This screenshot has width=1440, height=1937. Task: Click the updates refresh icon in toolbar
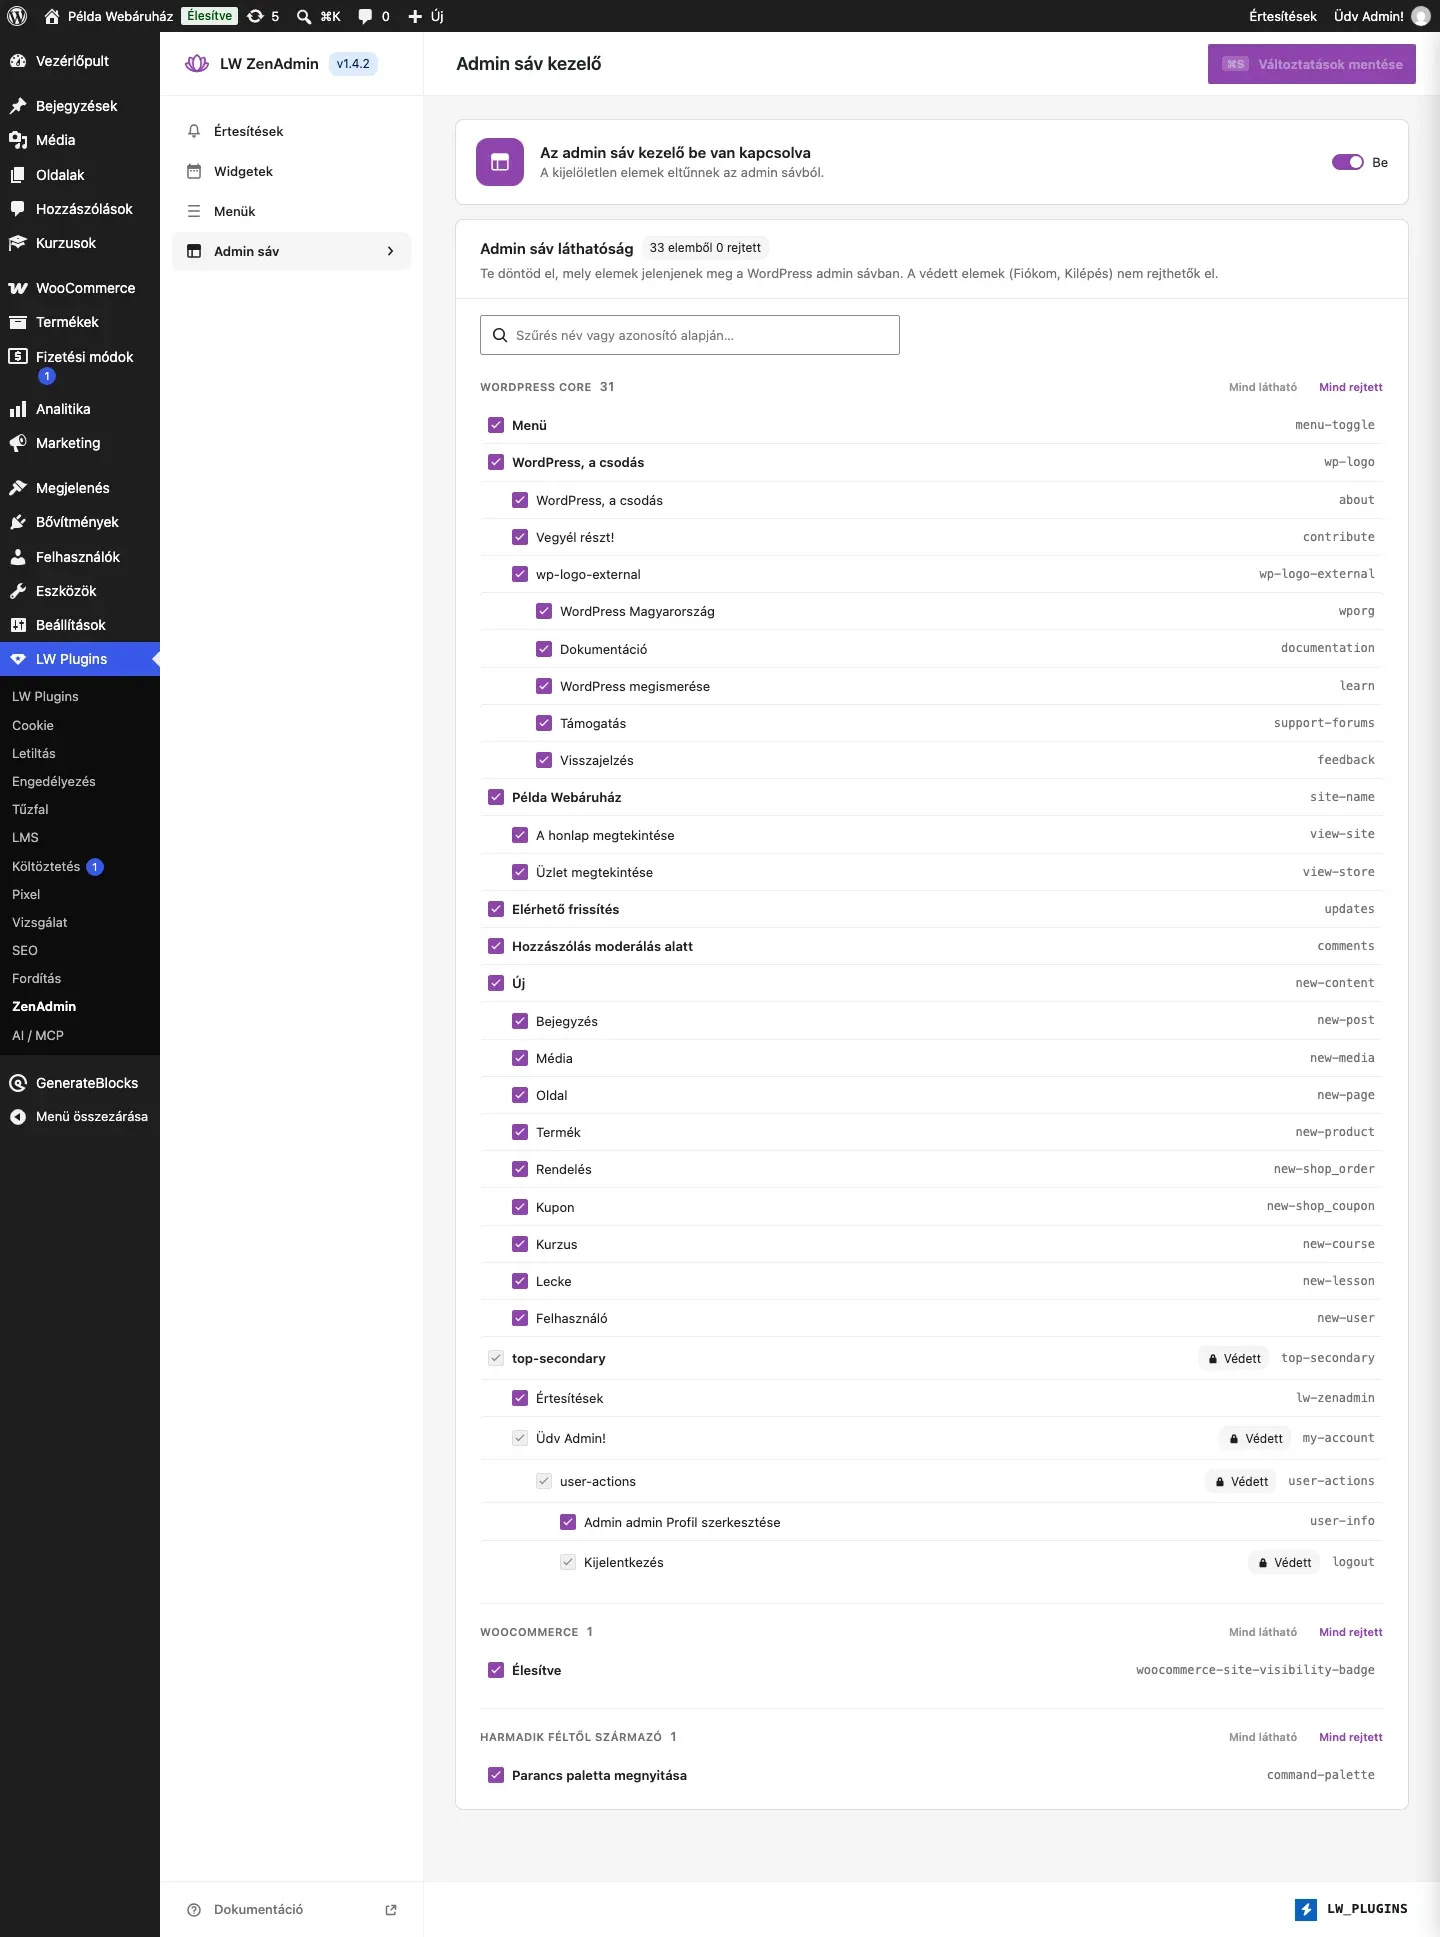[255, 16]
